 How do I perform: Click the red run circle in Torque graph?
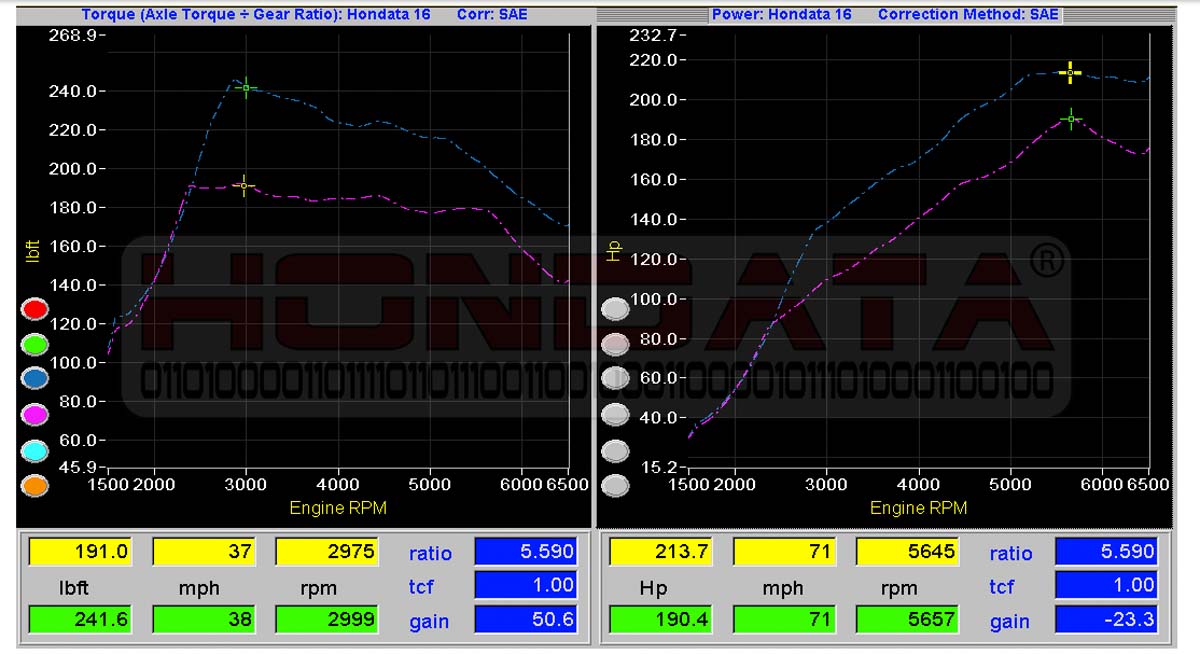click(x=35, y=308)
